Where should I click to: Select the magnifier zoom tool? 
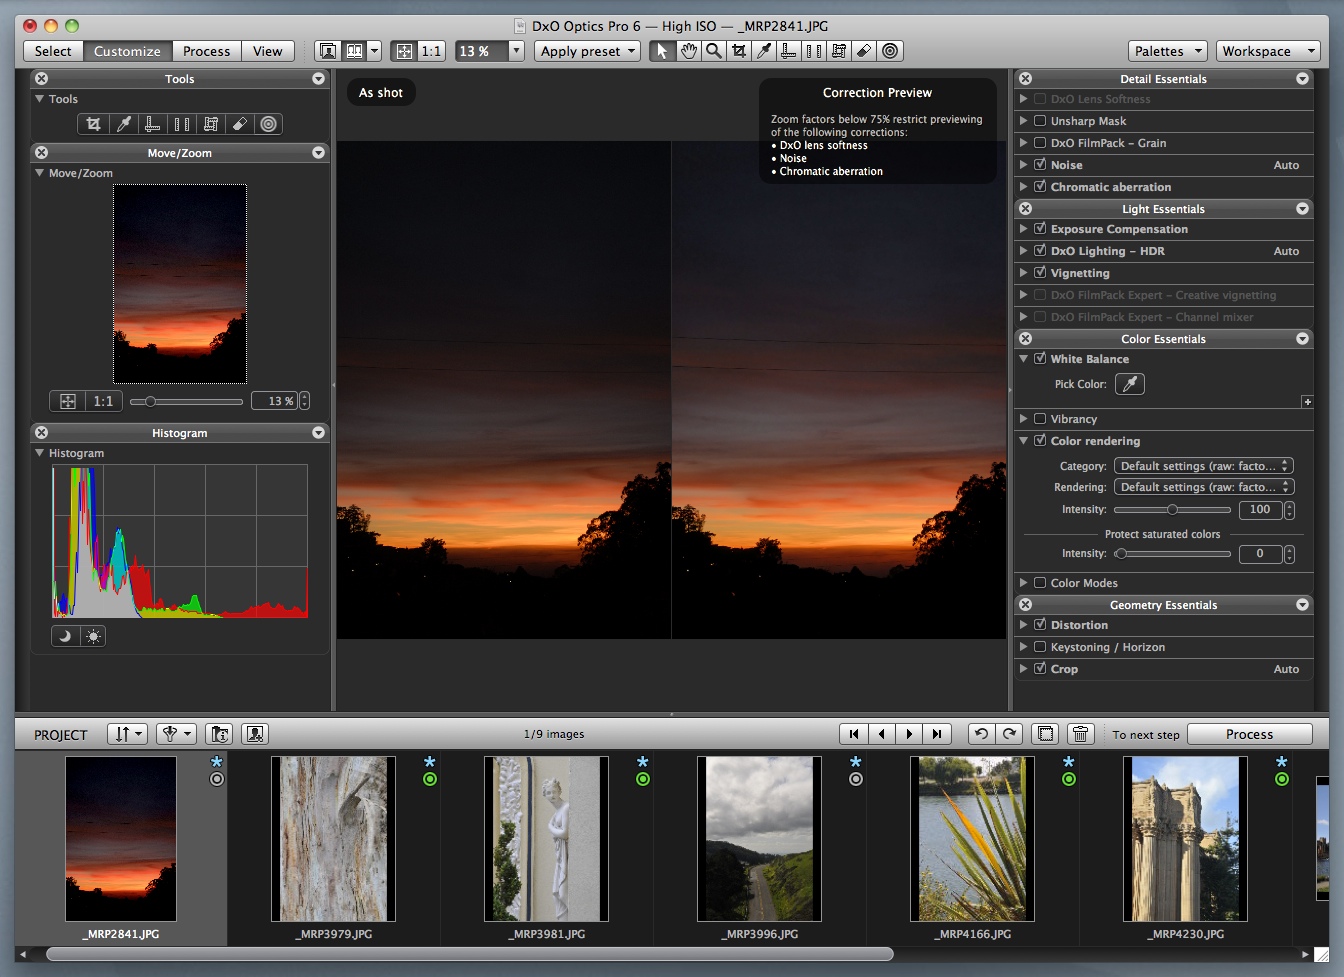click(713, 51)
